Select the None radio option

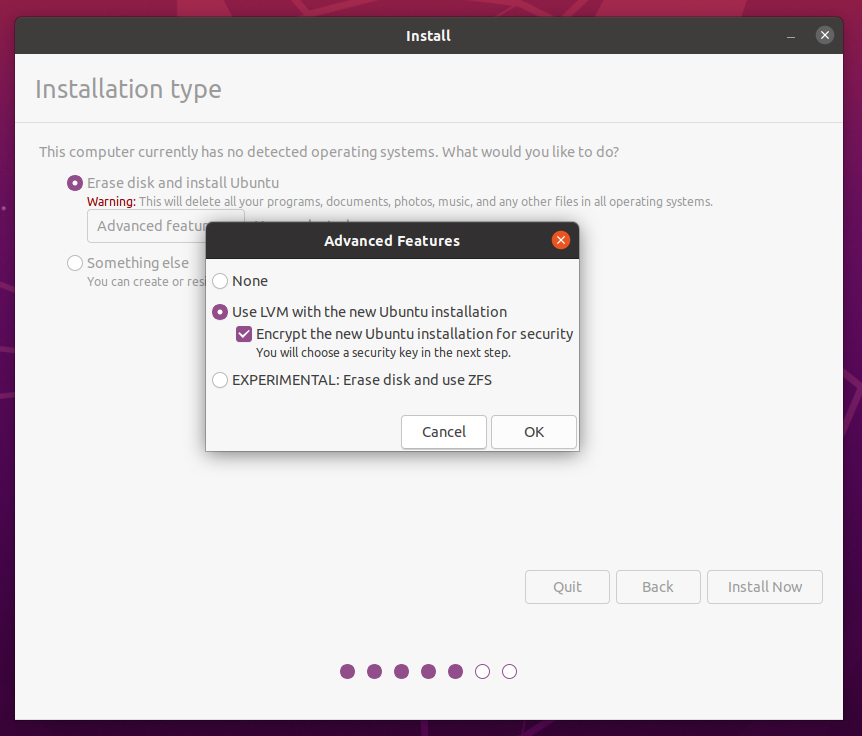tap(220, 282)
